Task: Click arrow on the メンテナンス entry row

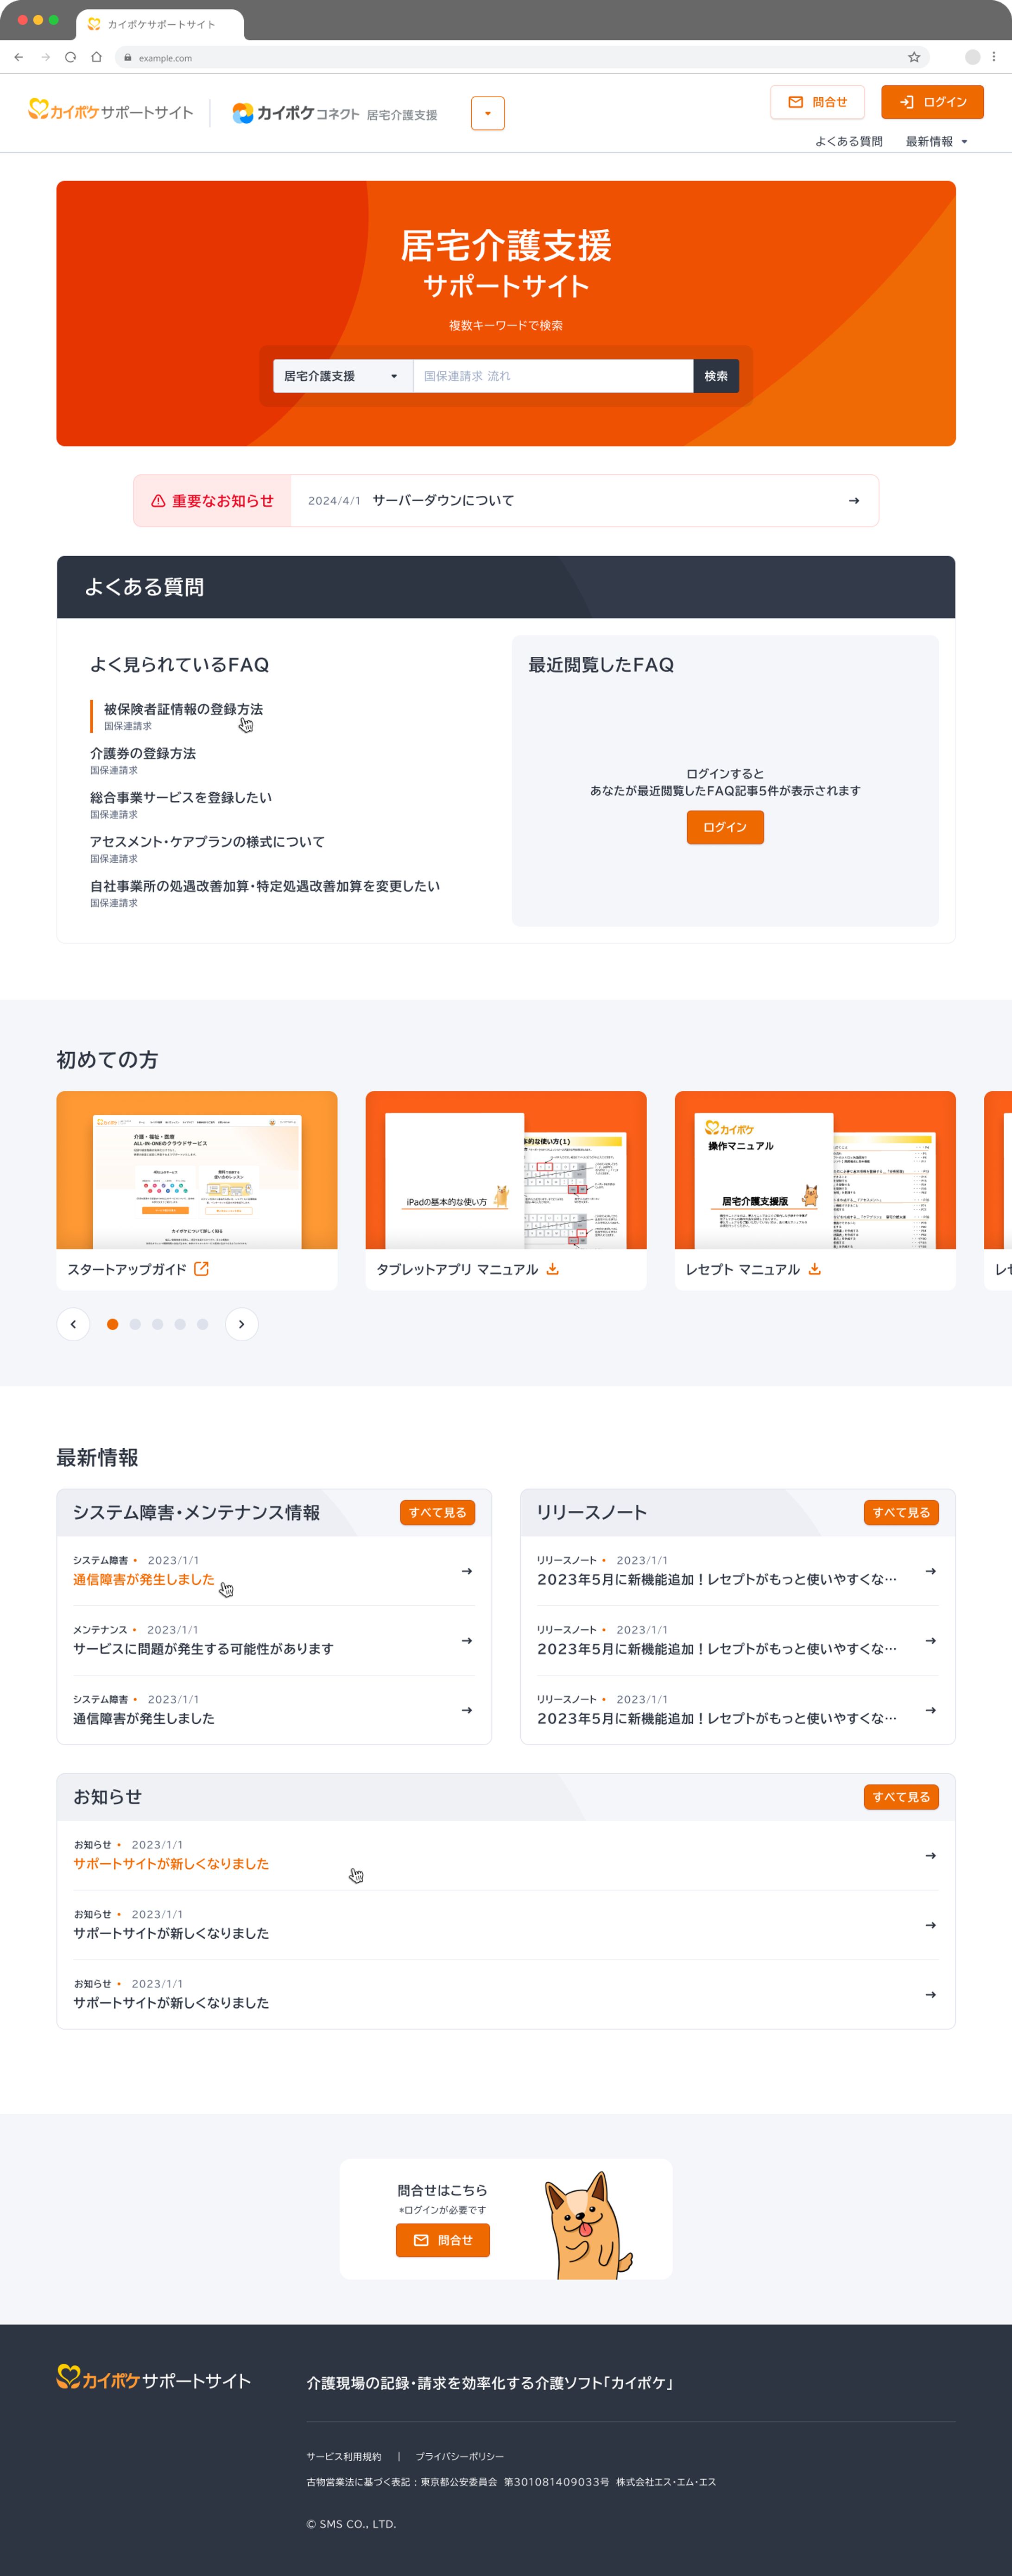Action: coord(467,1640)
